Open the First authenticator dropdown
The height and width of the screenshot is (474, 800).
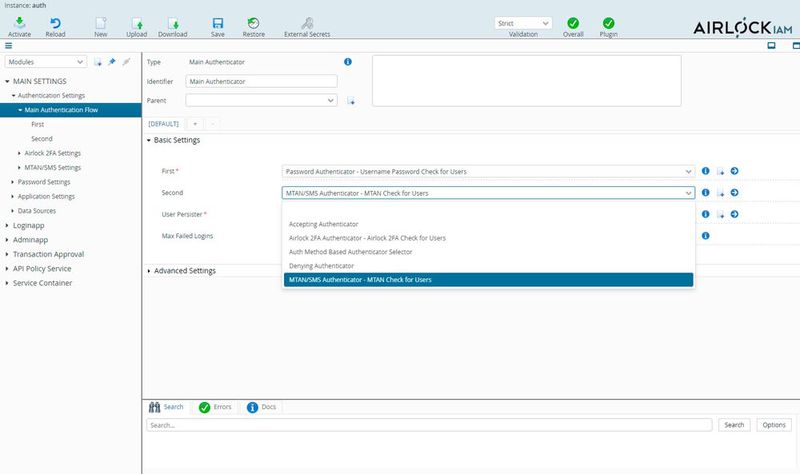click(488, 171)
